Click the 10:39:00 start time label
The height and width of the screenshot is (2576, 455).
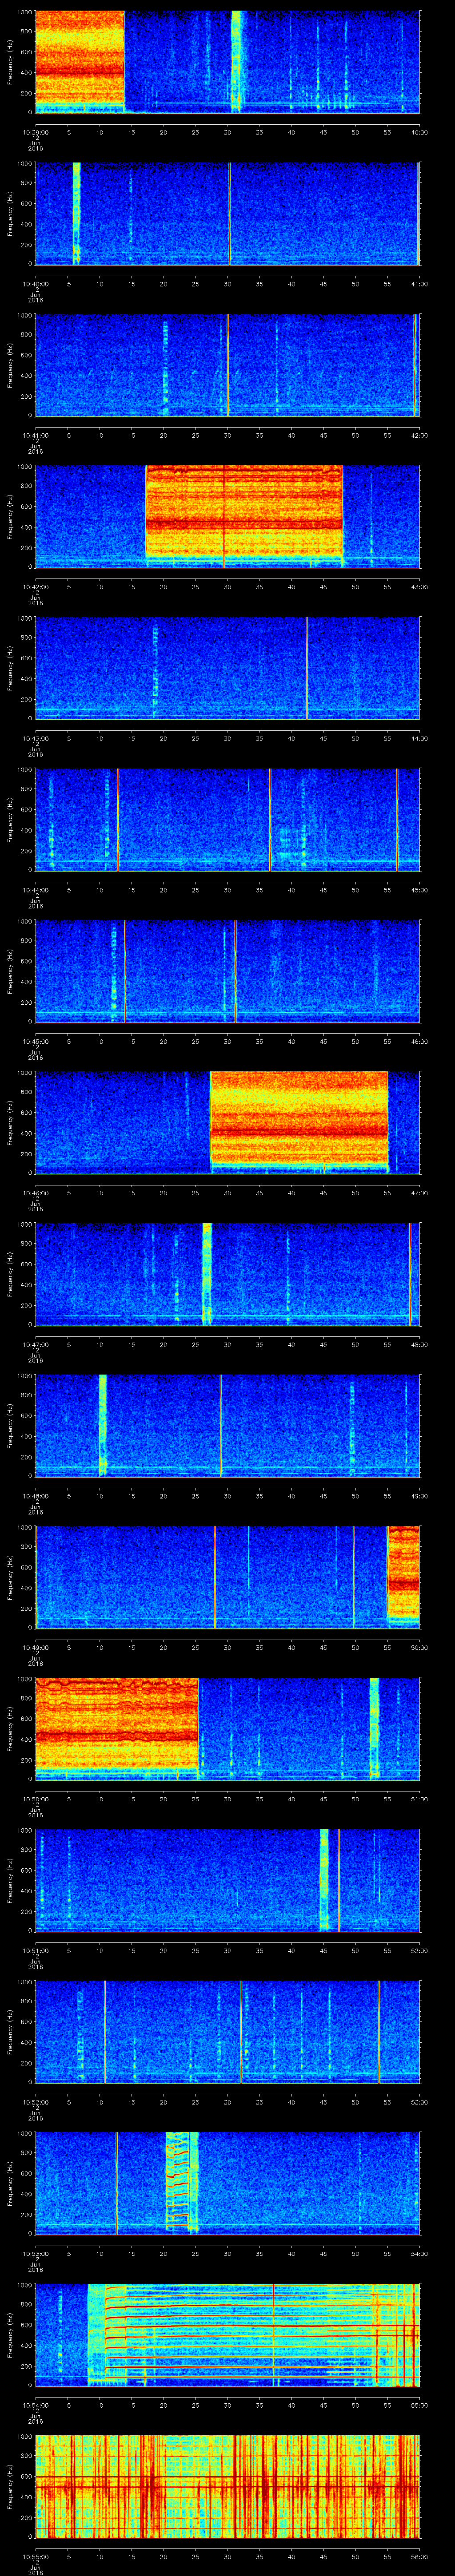tap(36, 133)
